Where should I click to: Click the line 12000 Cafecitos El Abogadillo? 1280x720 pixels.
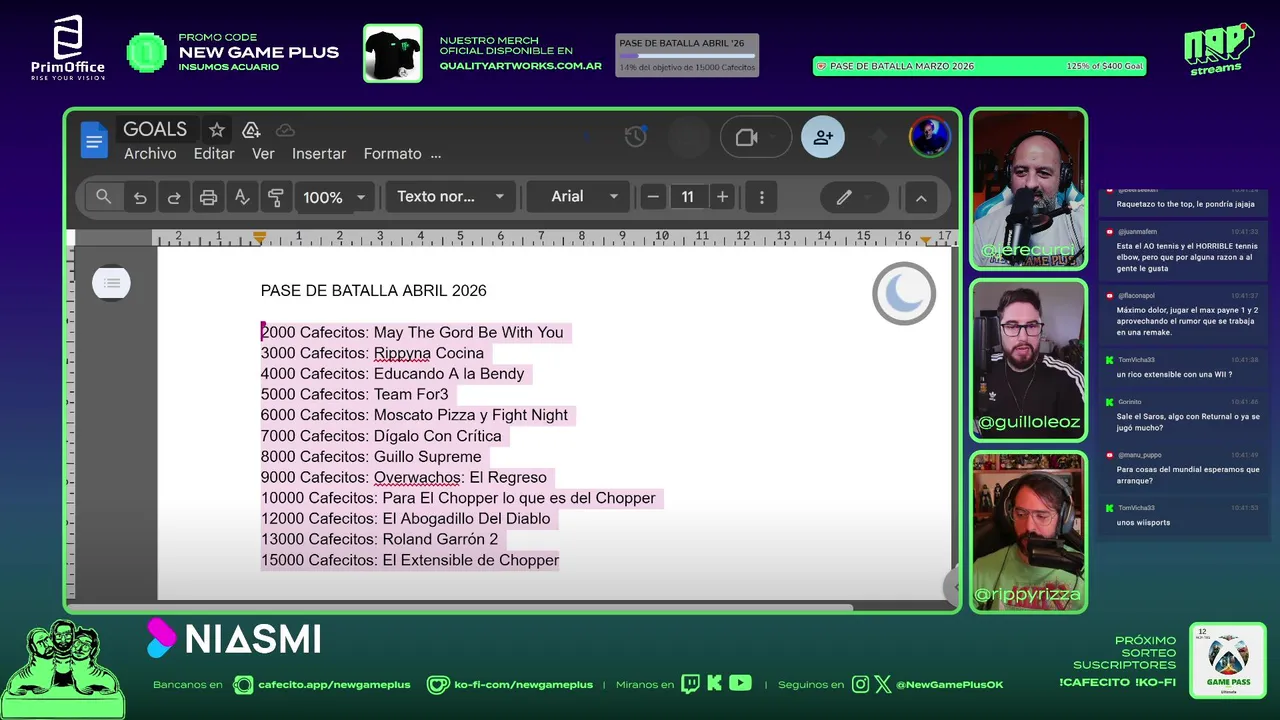tap(405, 519)
